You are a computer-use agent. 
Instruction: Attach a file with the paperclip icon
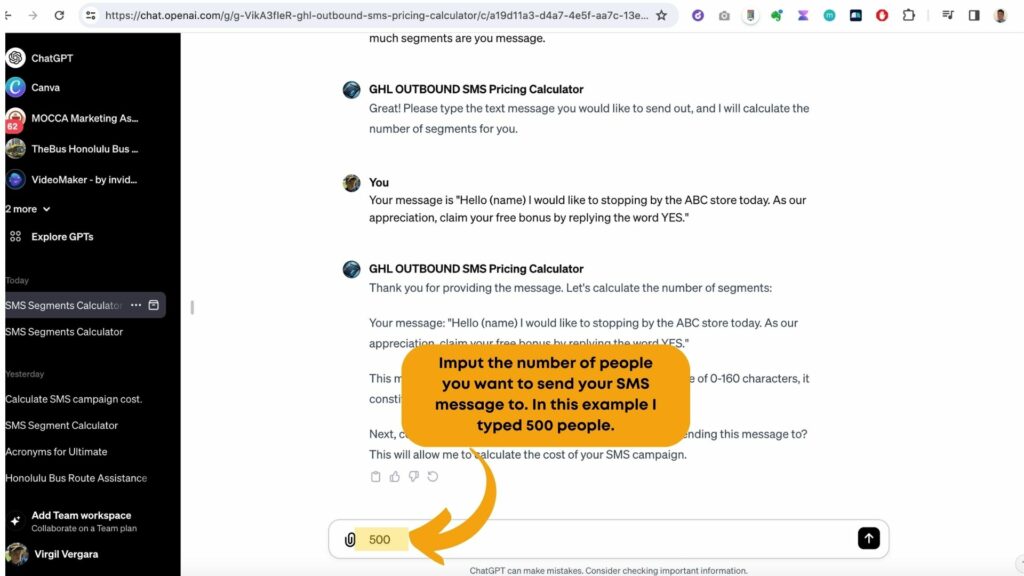coord(350,539)
